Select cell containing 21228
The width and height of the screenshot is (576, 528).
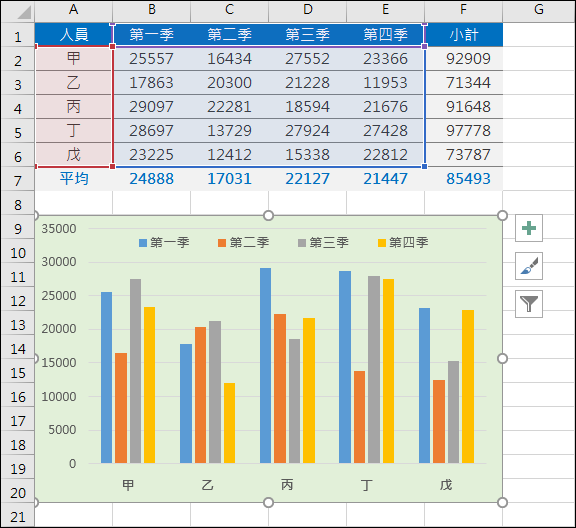tap(307, 83)
